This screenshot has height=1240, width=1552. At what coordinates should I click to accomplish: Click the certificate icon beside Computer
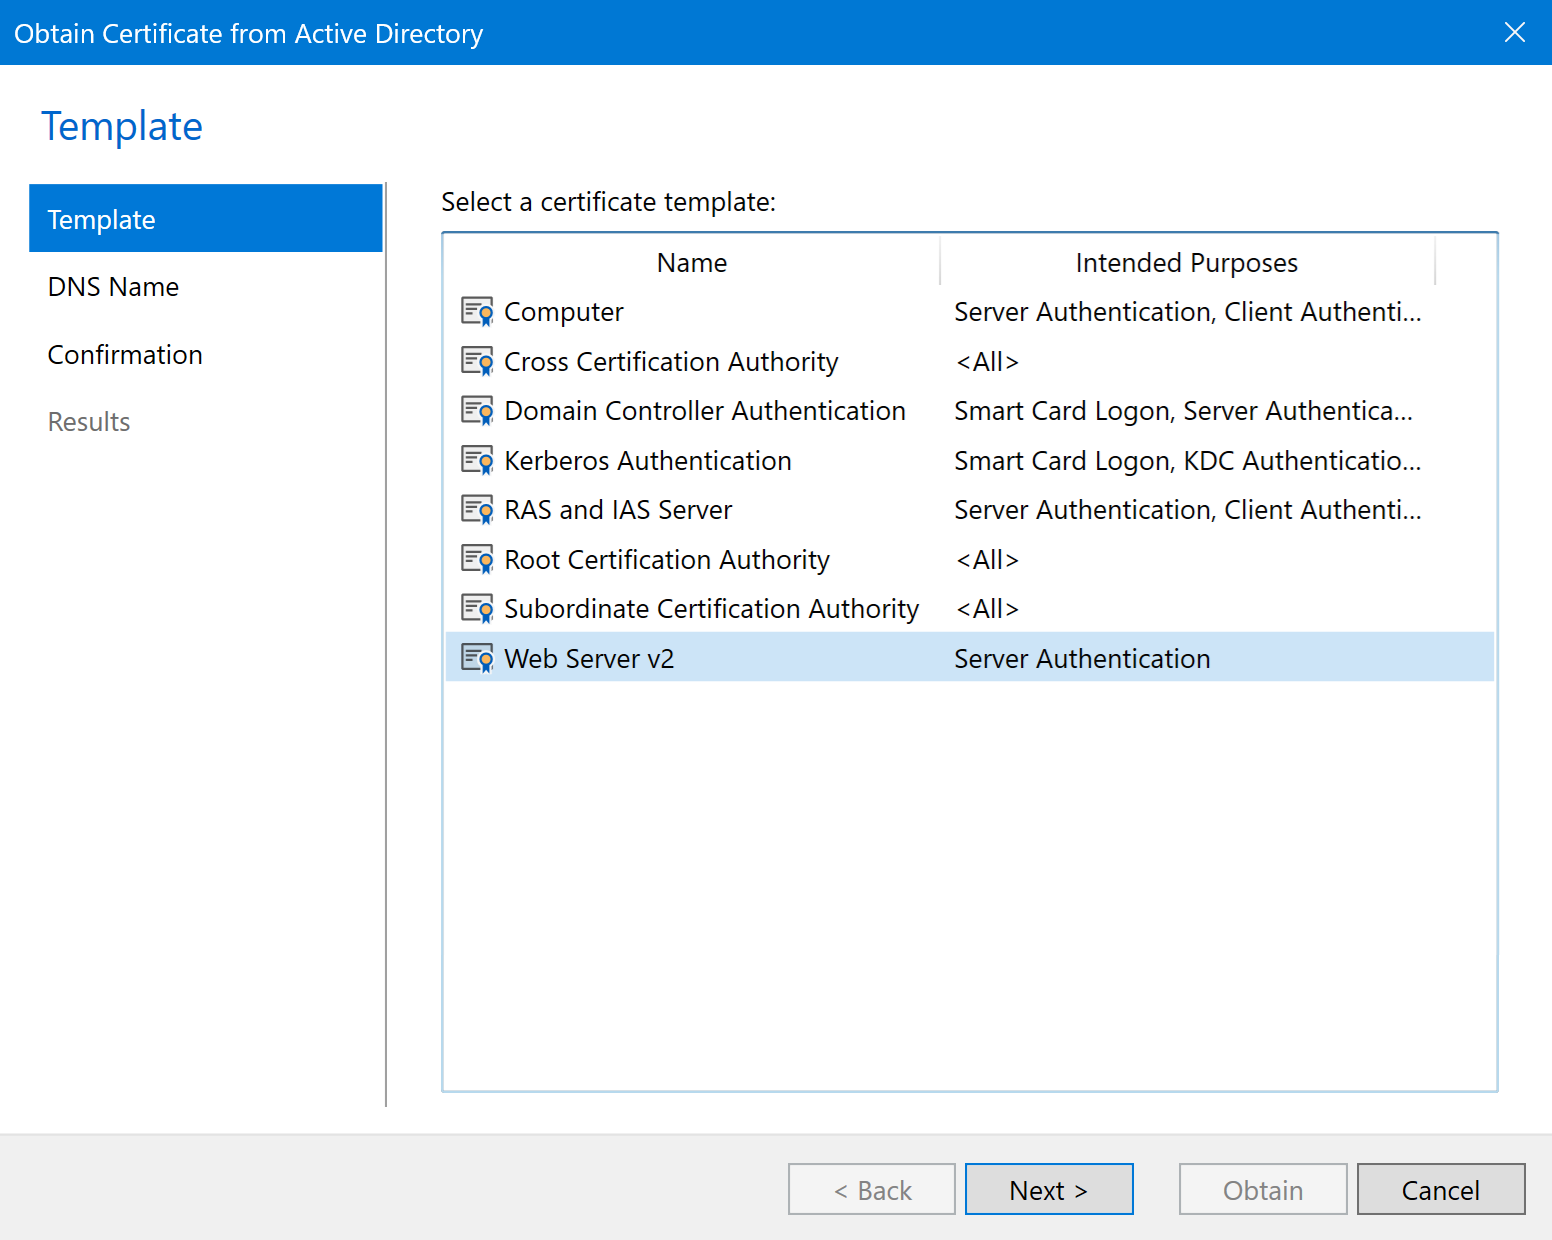tap(477, 312)
